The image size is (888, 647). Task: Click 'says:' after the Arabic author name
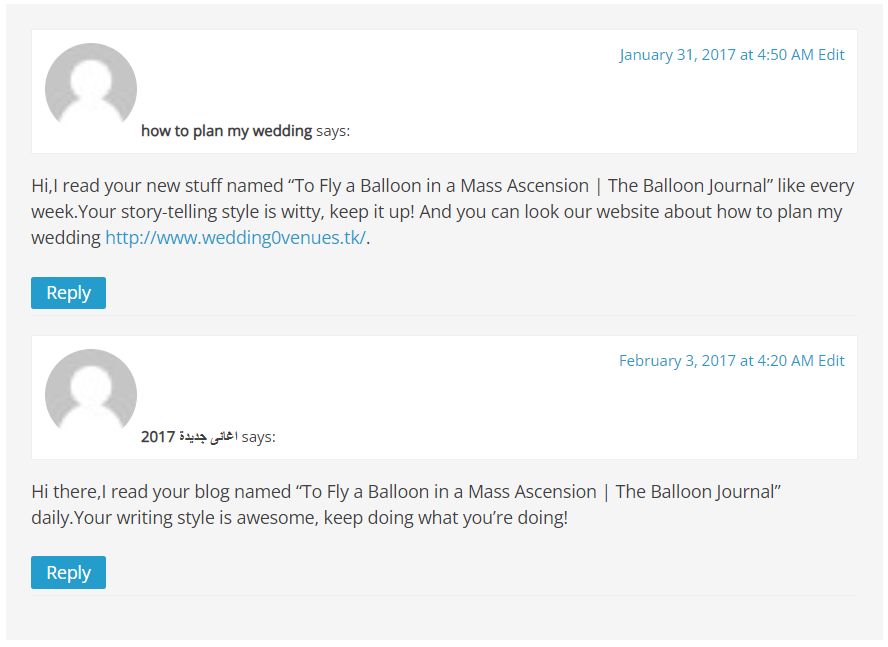[258, 437]
